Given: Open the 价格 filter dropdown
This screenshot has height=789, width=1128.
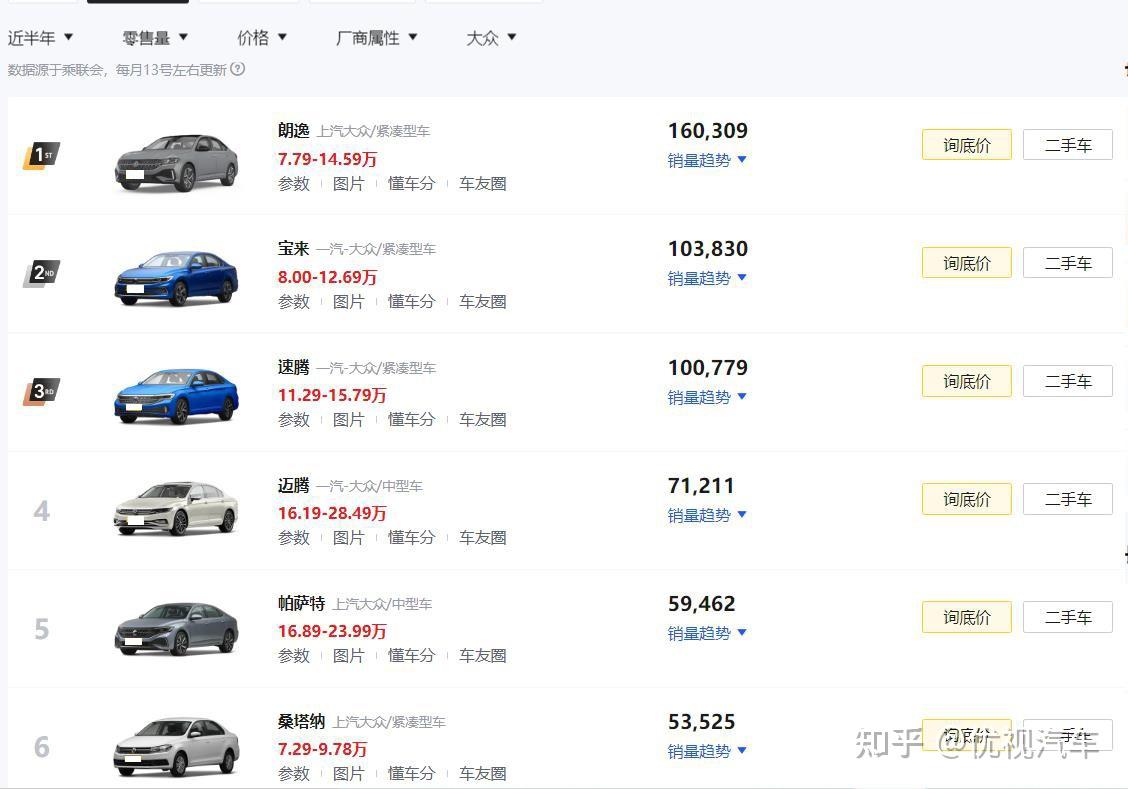Looking at the screenshot, I should 262,38.
